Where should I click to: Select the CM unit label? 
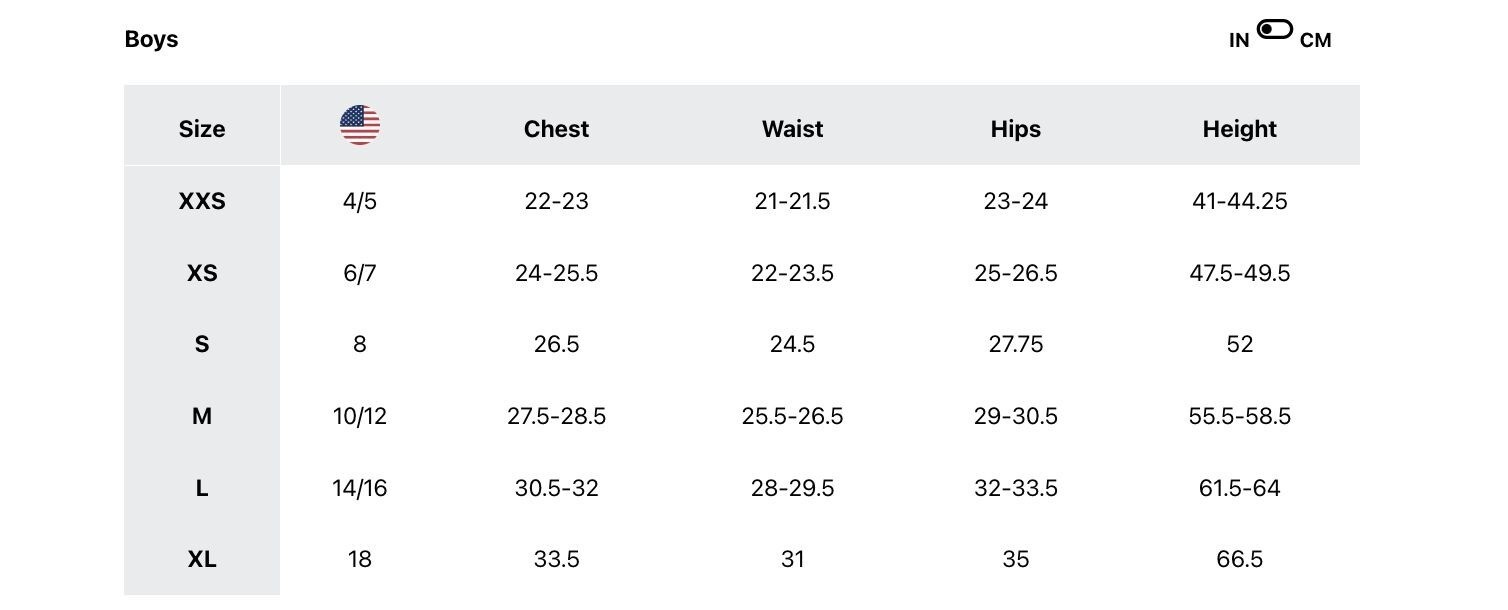click(x=1316, y=41)
